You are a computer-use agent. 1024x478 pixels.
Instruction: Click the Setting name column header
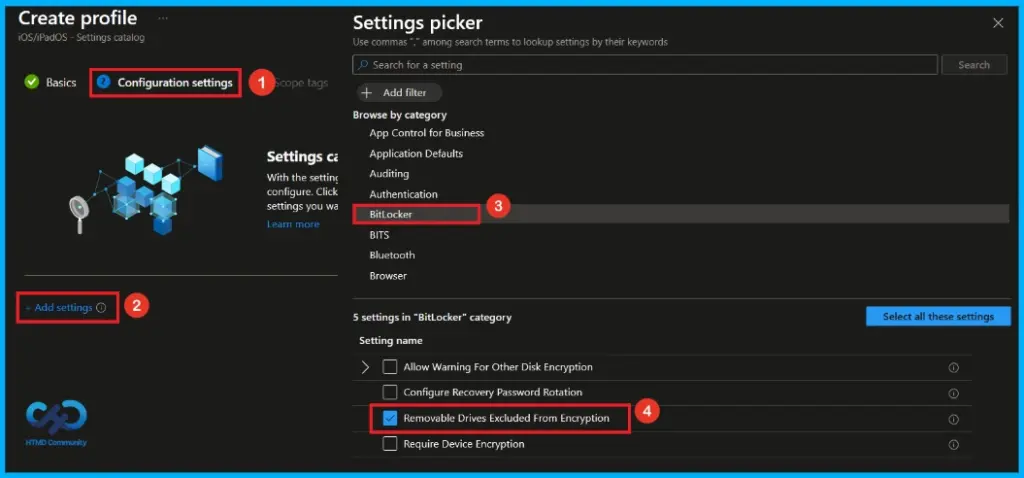point(391,340)
